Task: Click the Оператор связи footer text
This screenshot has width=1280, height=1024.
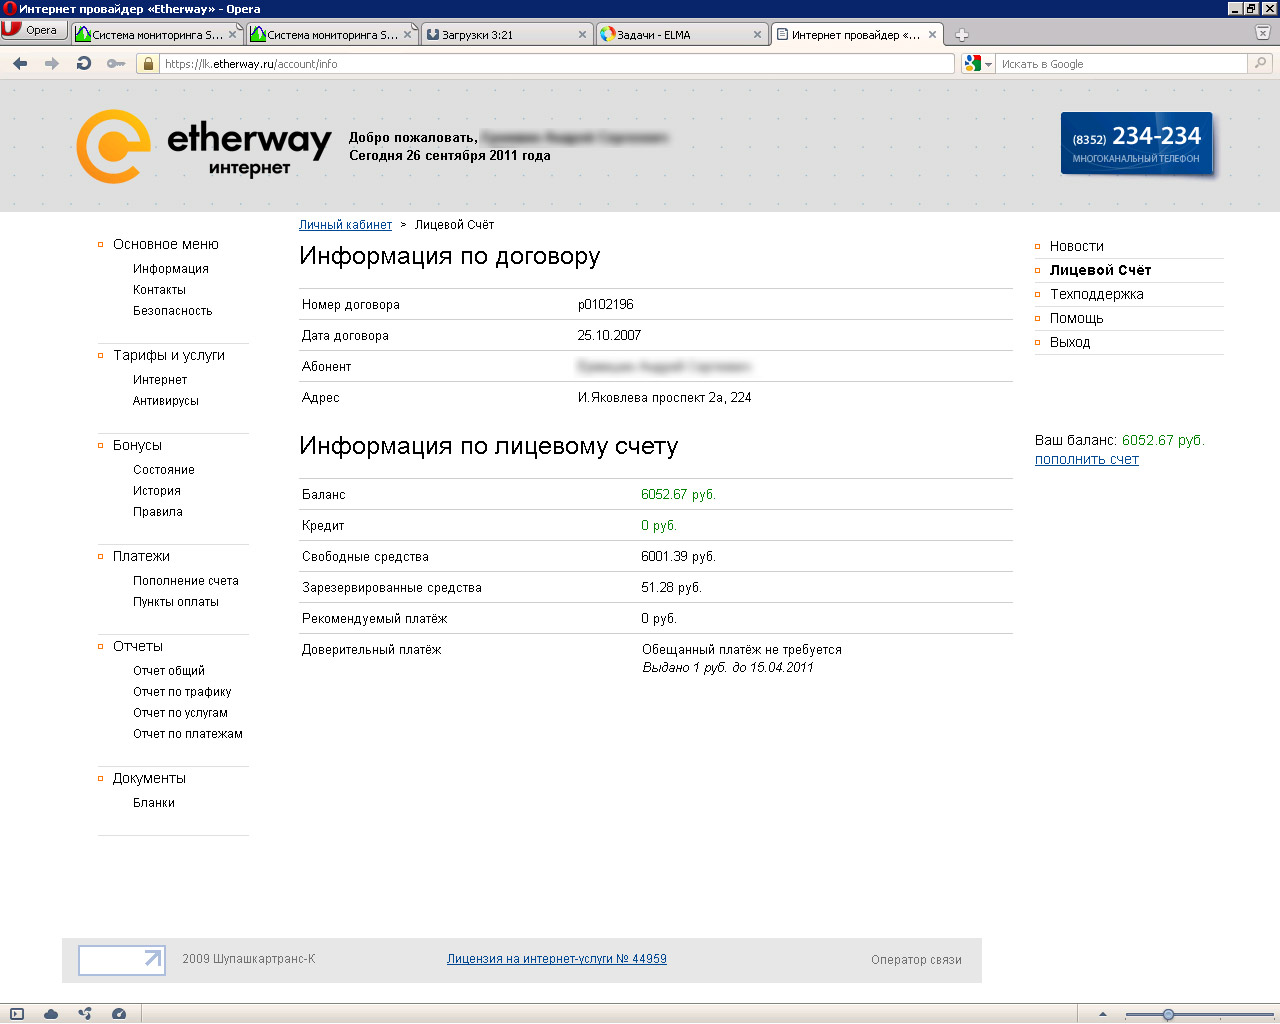Action: (916, 960)
